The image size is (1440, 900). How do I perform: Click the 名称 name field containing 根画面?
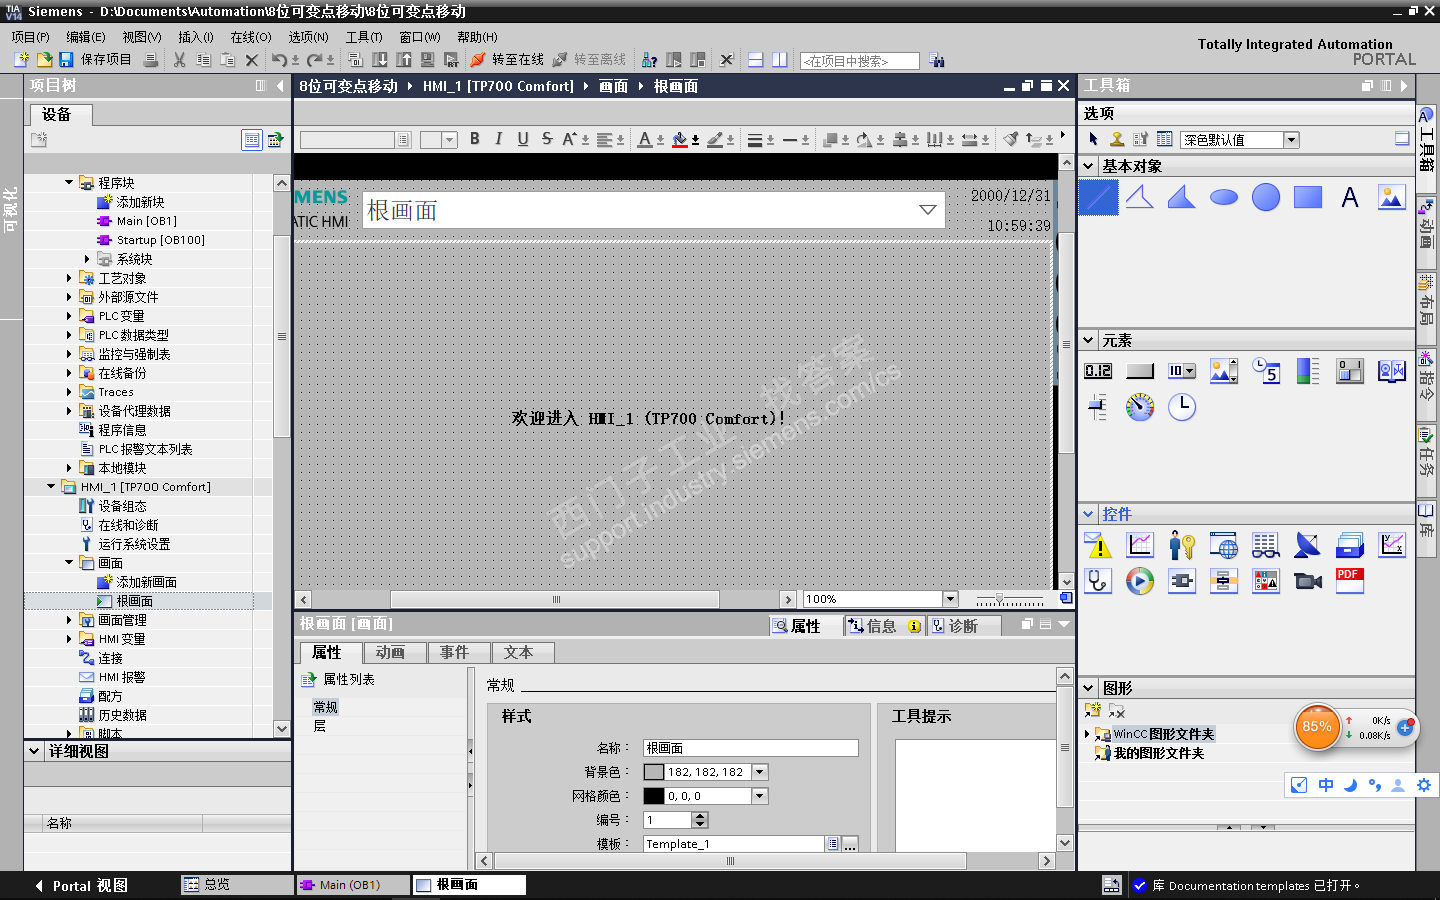point(750,748)
